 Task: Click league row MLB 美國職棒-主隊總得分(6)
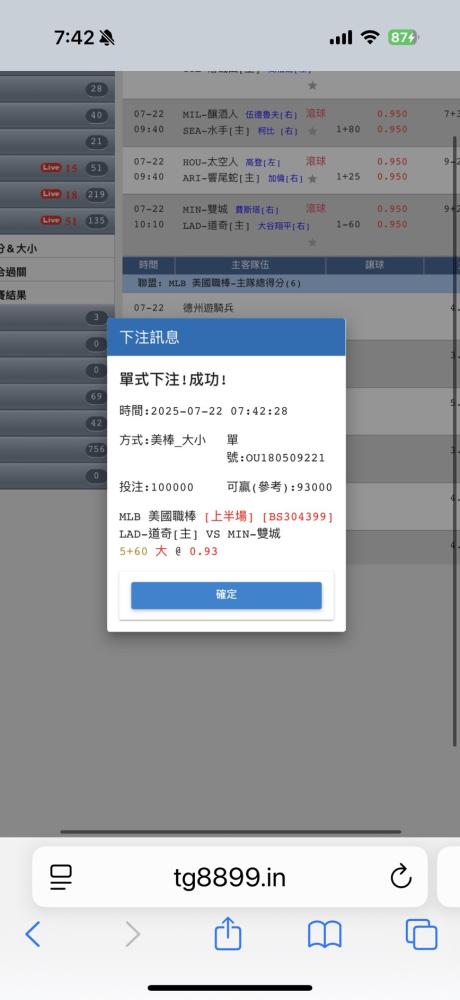[291, 283]
